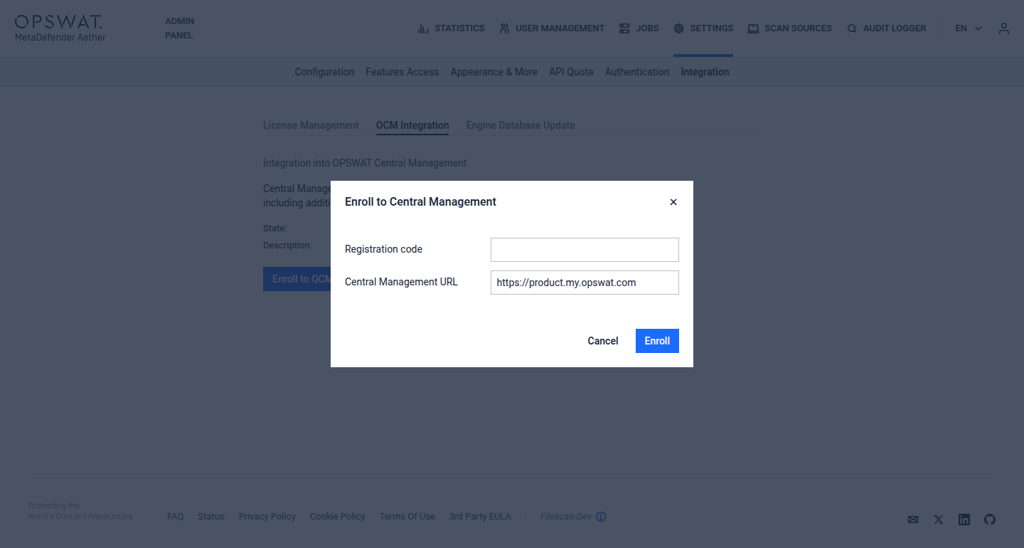Open the Jobs section

(x=639, y=29)
